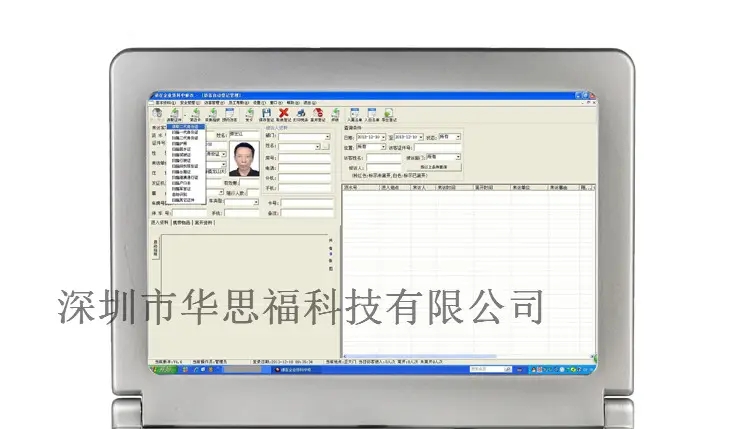Click the ellipsis button beside the visited person's Name
Viewport: 750px width, 429px height.
point(325,146)
